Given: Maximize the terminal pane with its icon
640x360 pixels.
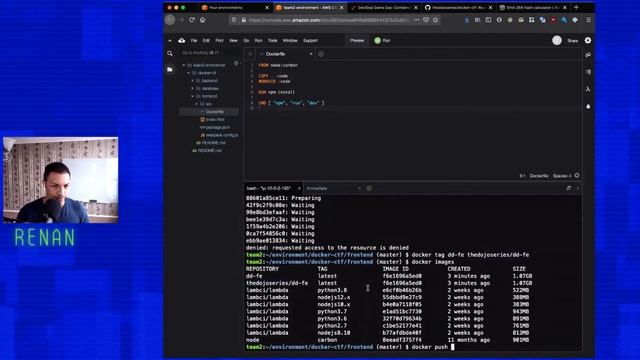Looking at the screenshot, I should (x=569, y=188).
